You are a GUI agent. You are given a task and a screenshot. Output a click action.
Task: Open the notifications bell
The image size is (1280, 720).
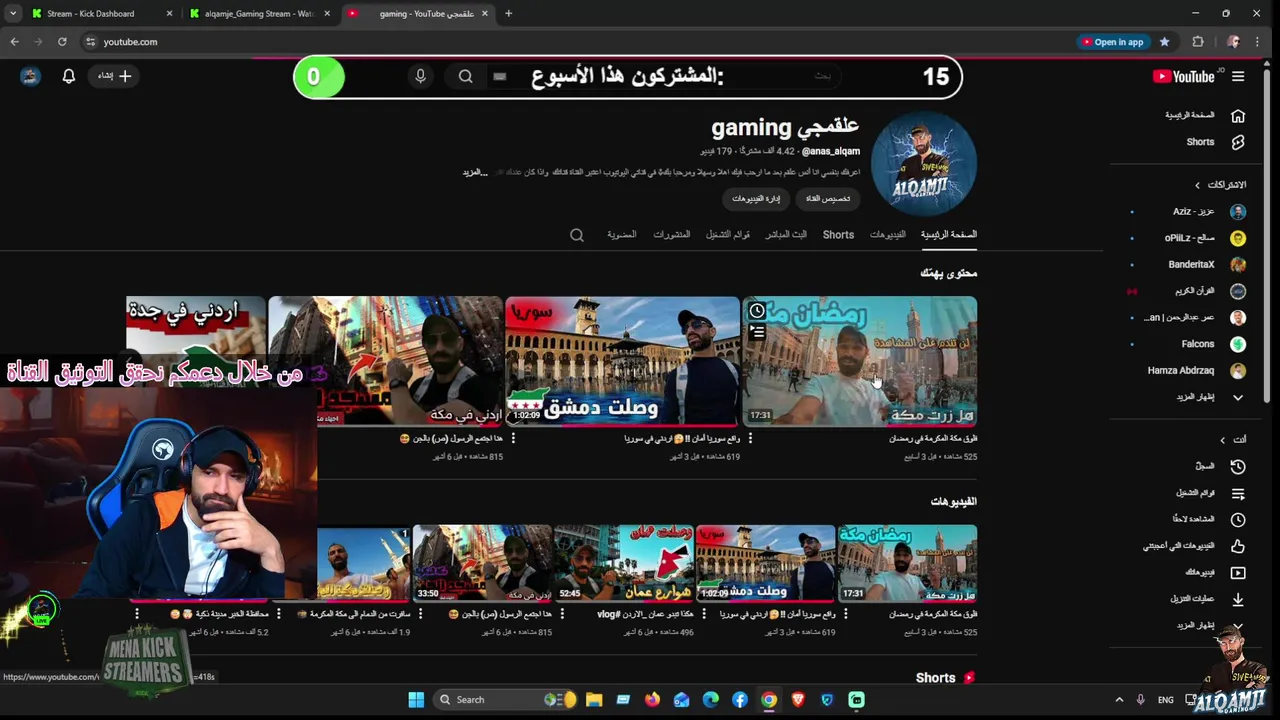[x=69, y=76]
